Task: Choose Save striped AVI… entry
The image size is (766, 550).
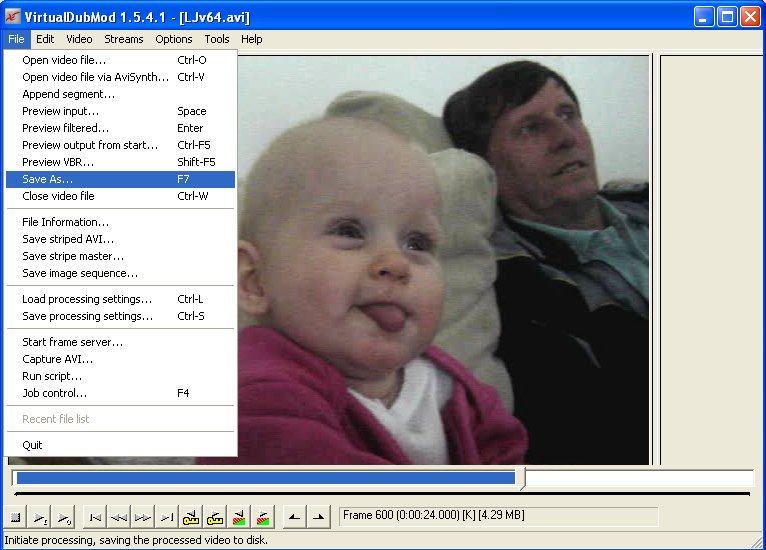Action: pyautogui.click(x=120, y=239)
